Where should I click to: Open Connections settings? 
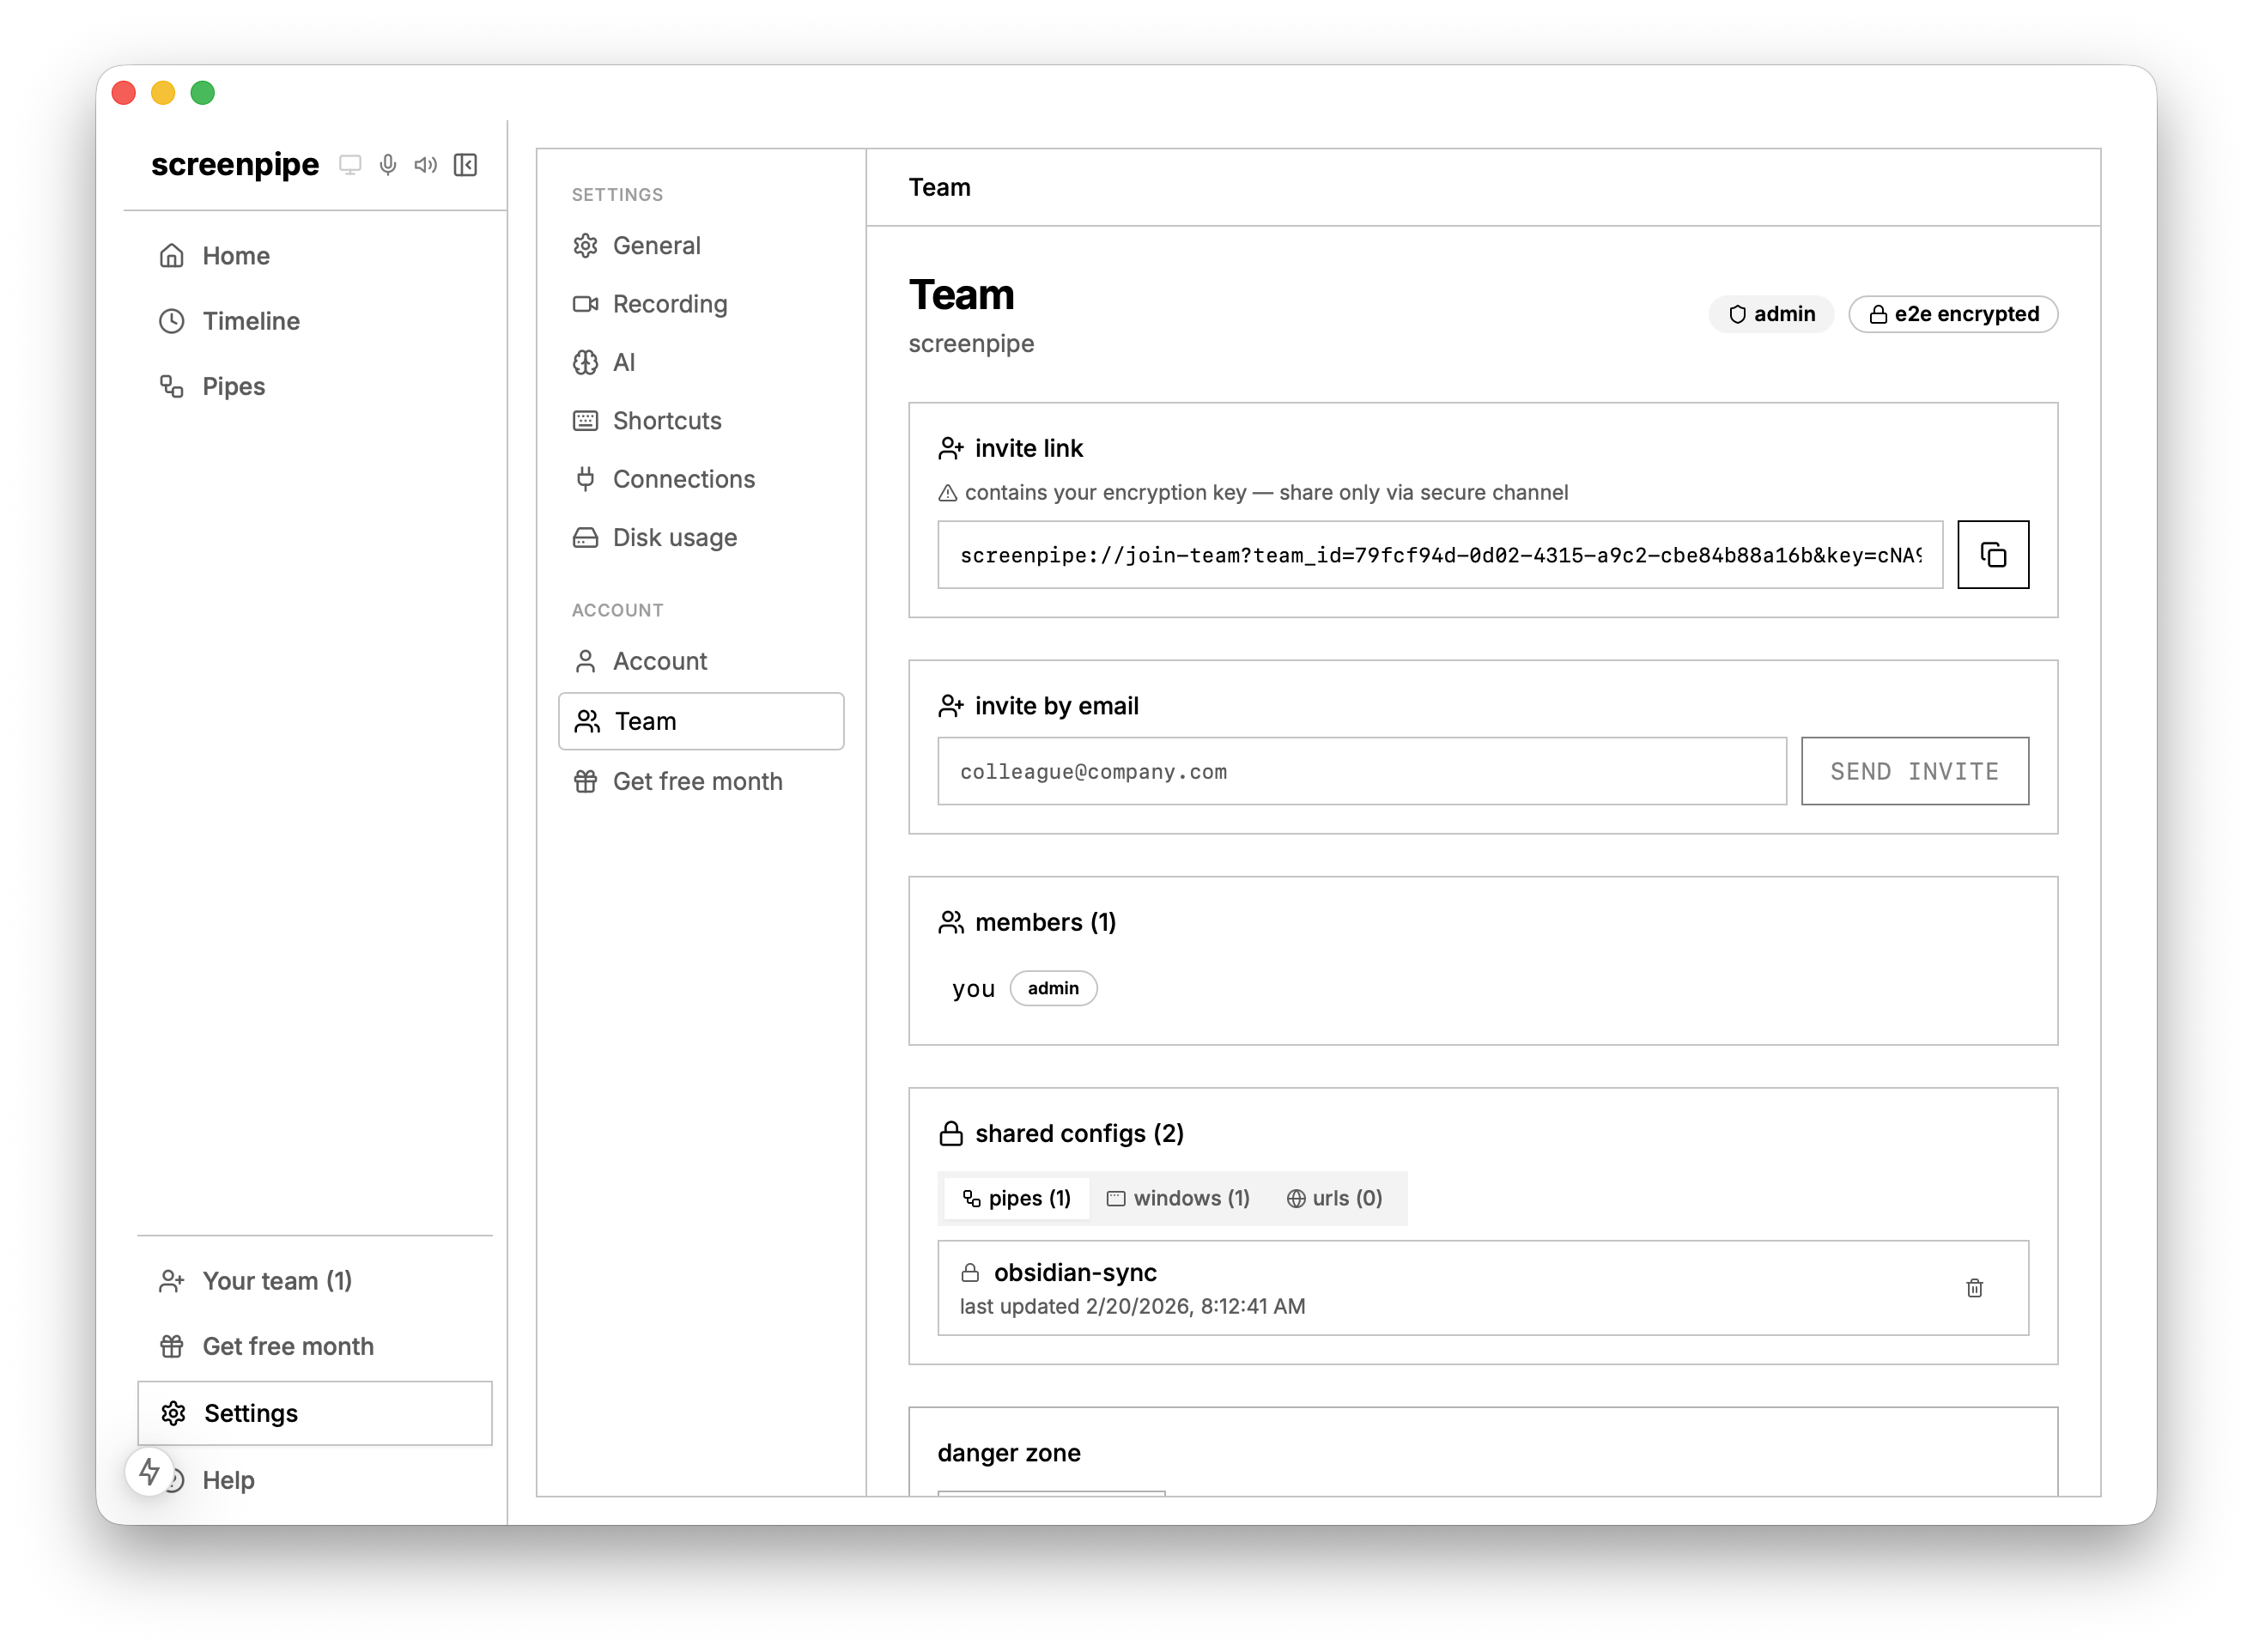click(x=683, y=479)
